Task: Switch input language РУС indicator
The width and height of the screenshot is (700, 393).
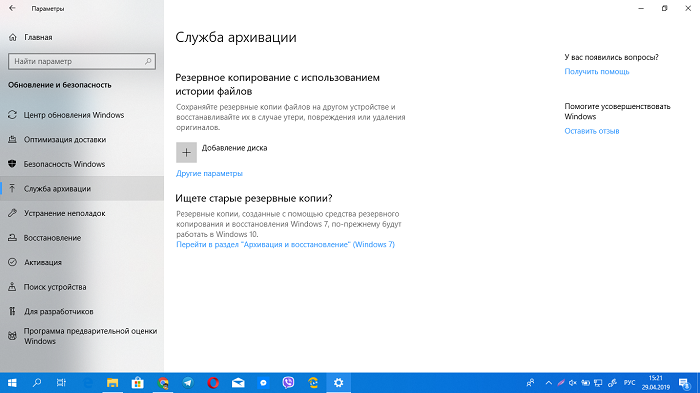Action: click(629, 383)
